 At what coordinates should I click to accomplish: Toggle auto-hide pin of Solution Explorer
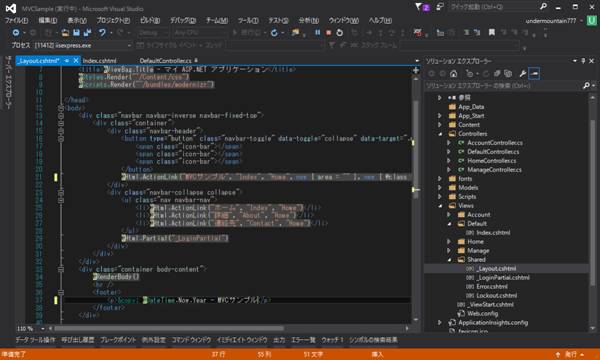(x=583, y=61)
